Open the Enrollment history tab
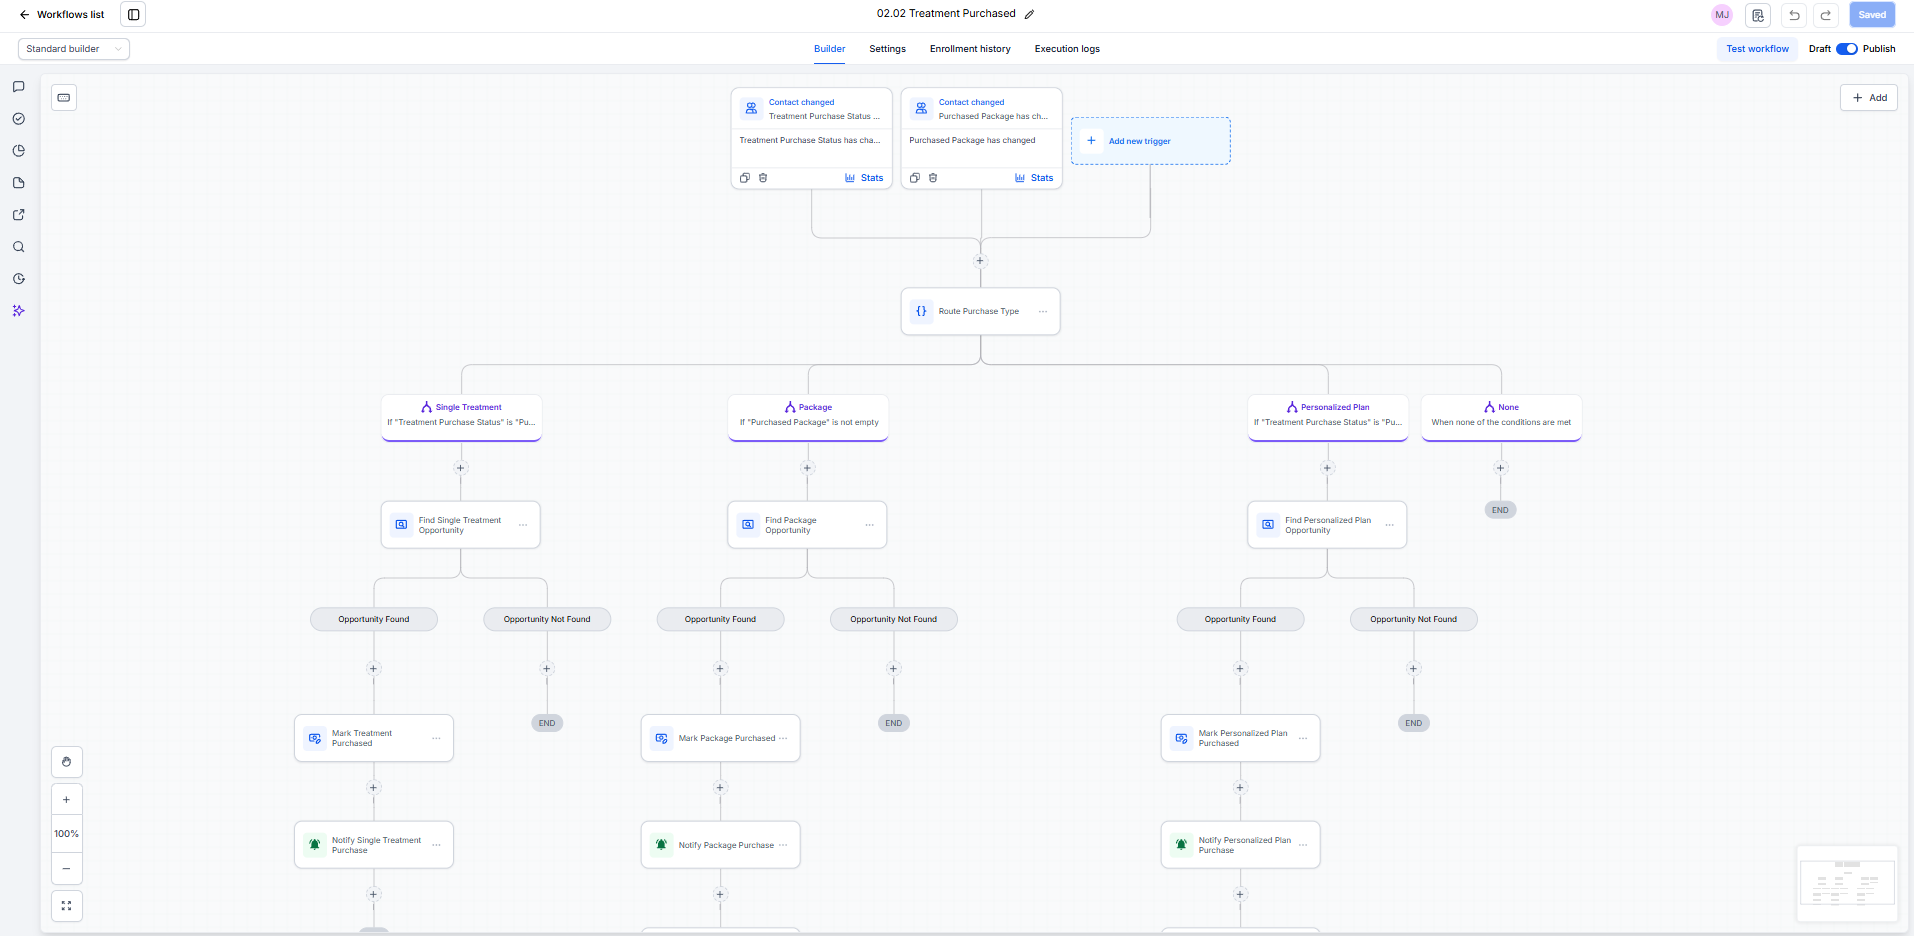1914x936 pixels. tap(970, 49)
